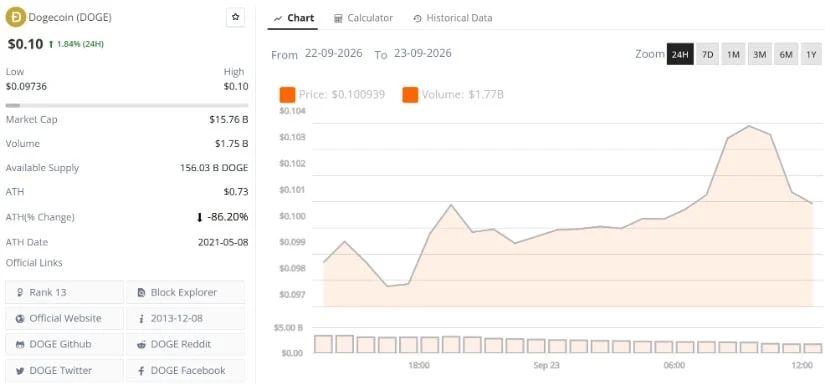Click the Price: $0.100939 legend label
825x384 pixels.
pos(342,95)
